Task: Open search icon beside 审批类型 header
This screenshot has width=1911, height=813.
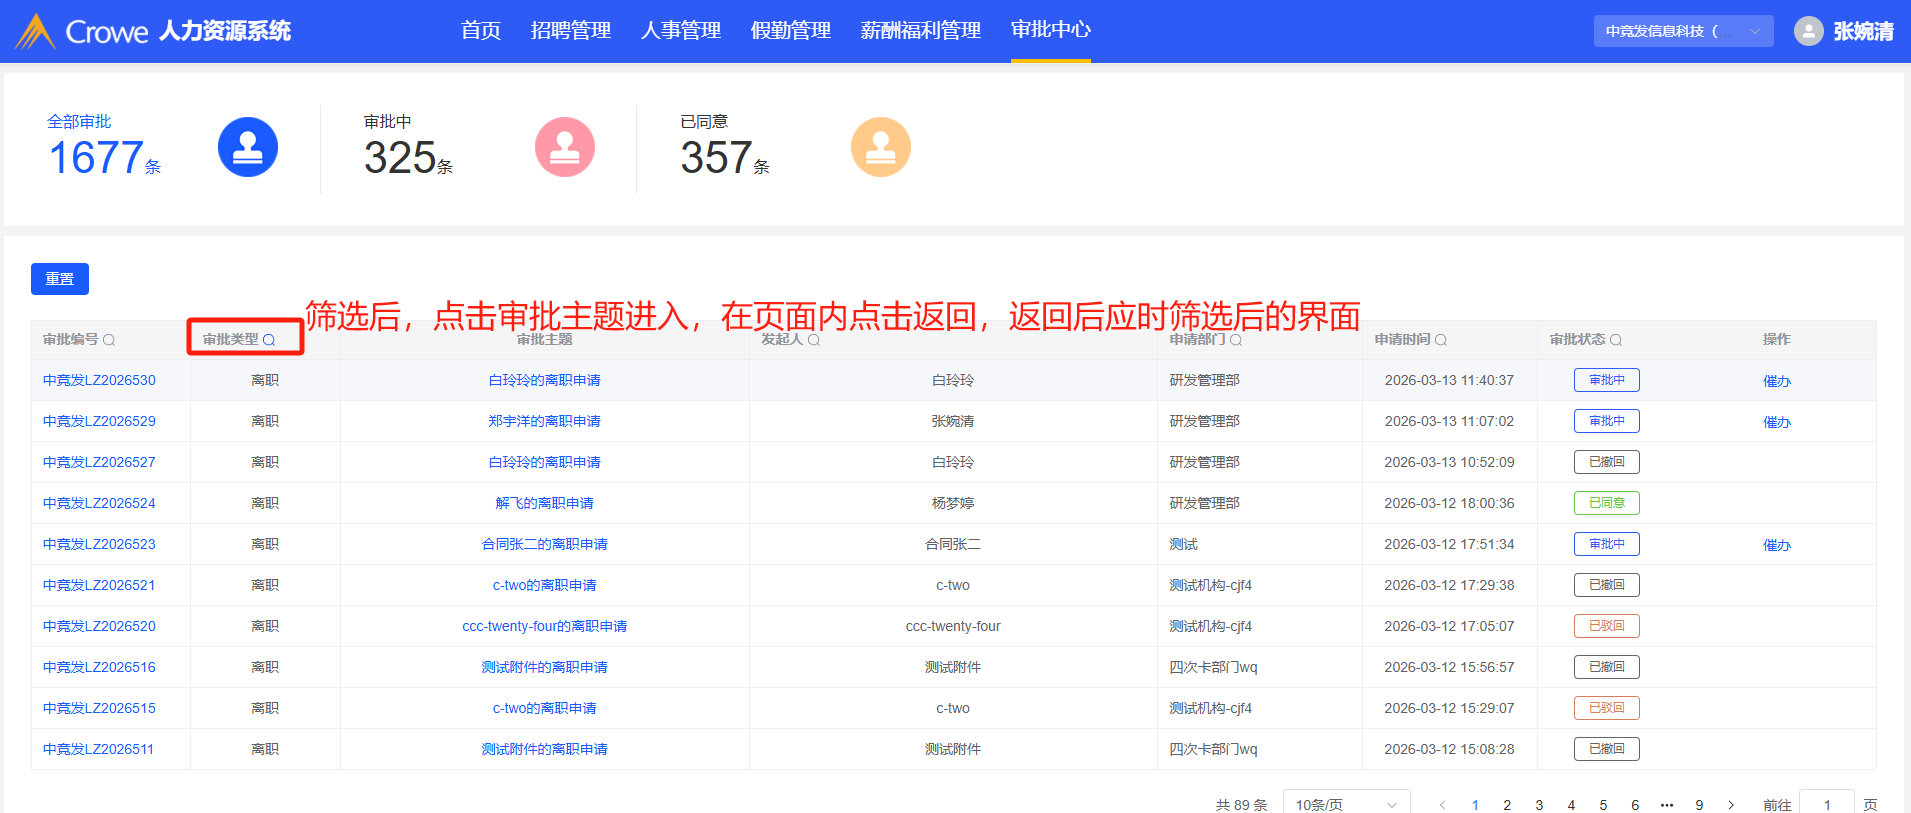Action: pos(269,340)
